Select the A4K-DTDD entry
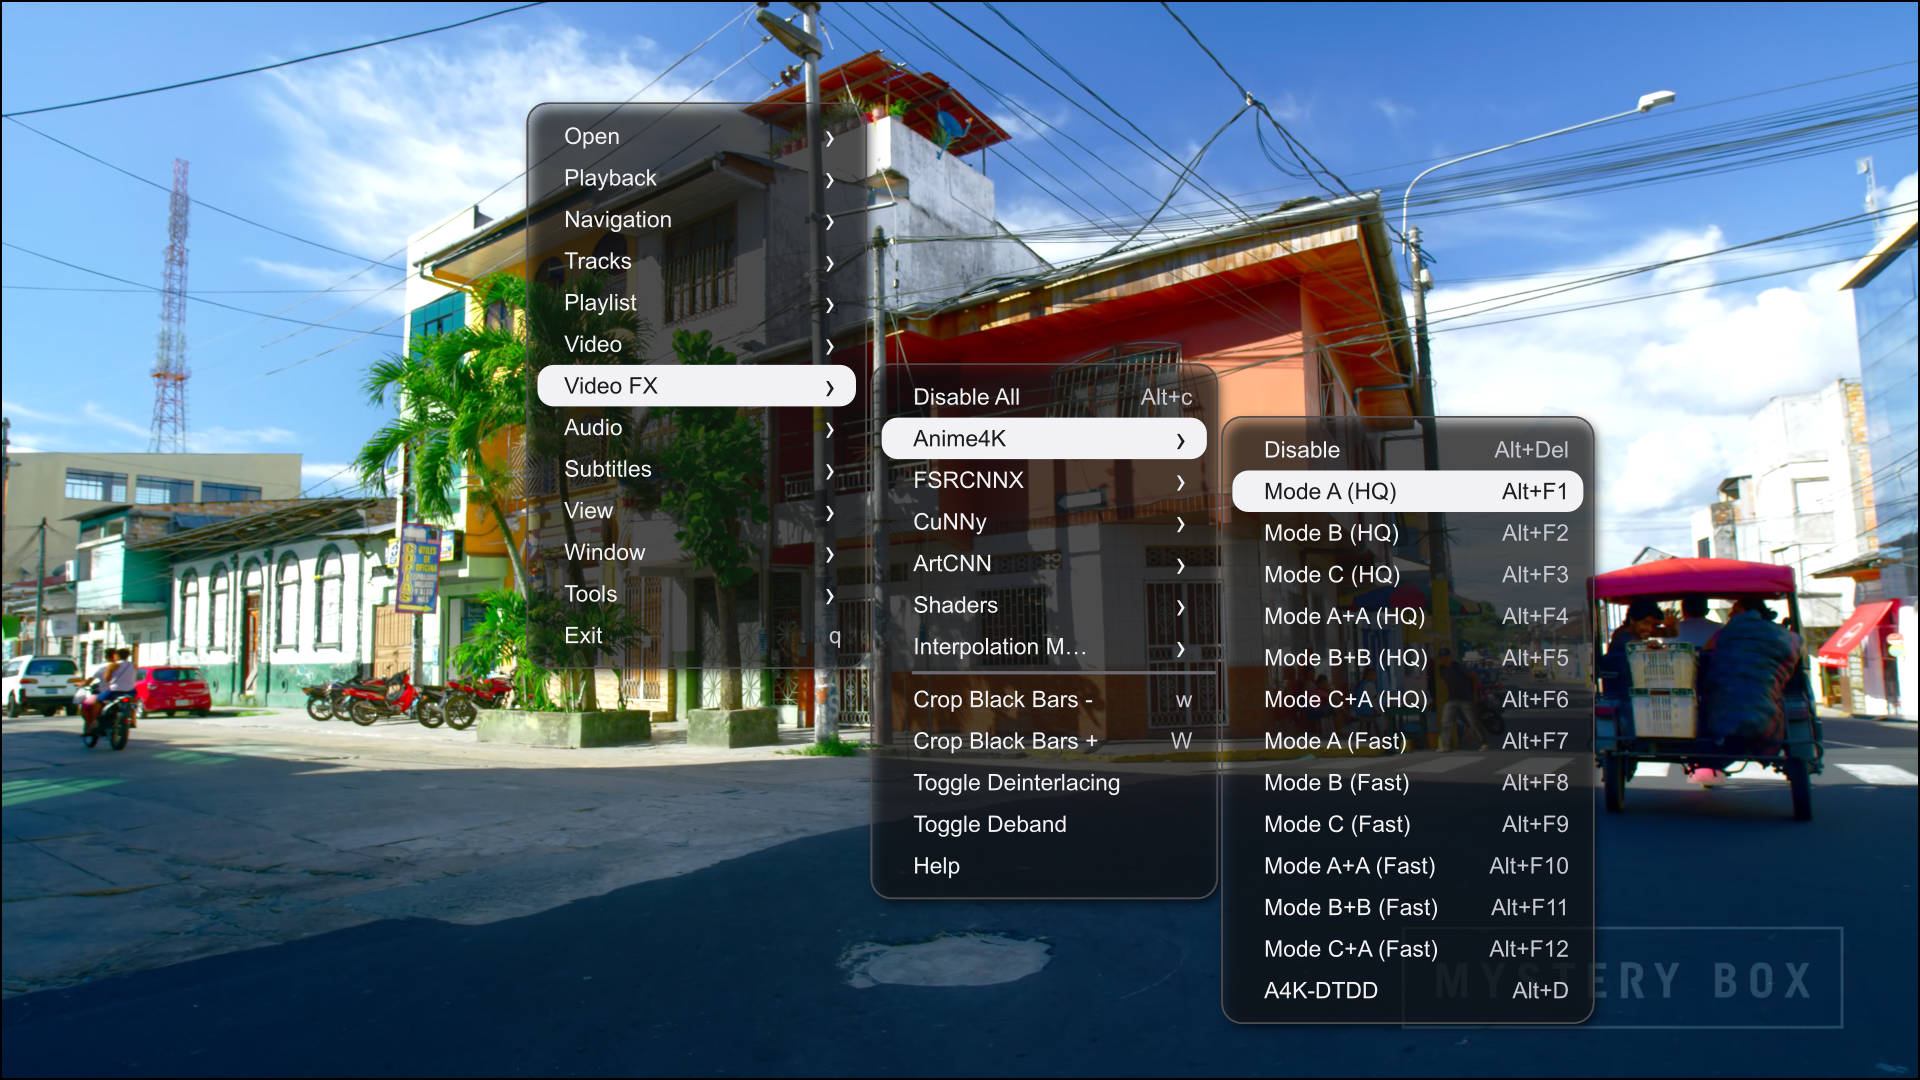 pos(1408,991)
